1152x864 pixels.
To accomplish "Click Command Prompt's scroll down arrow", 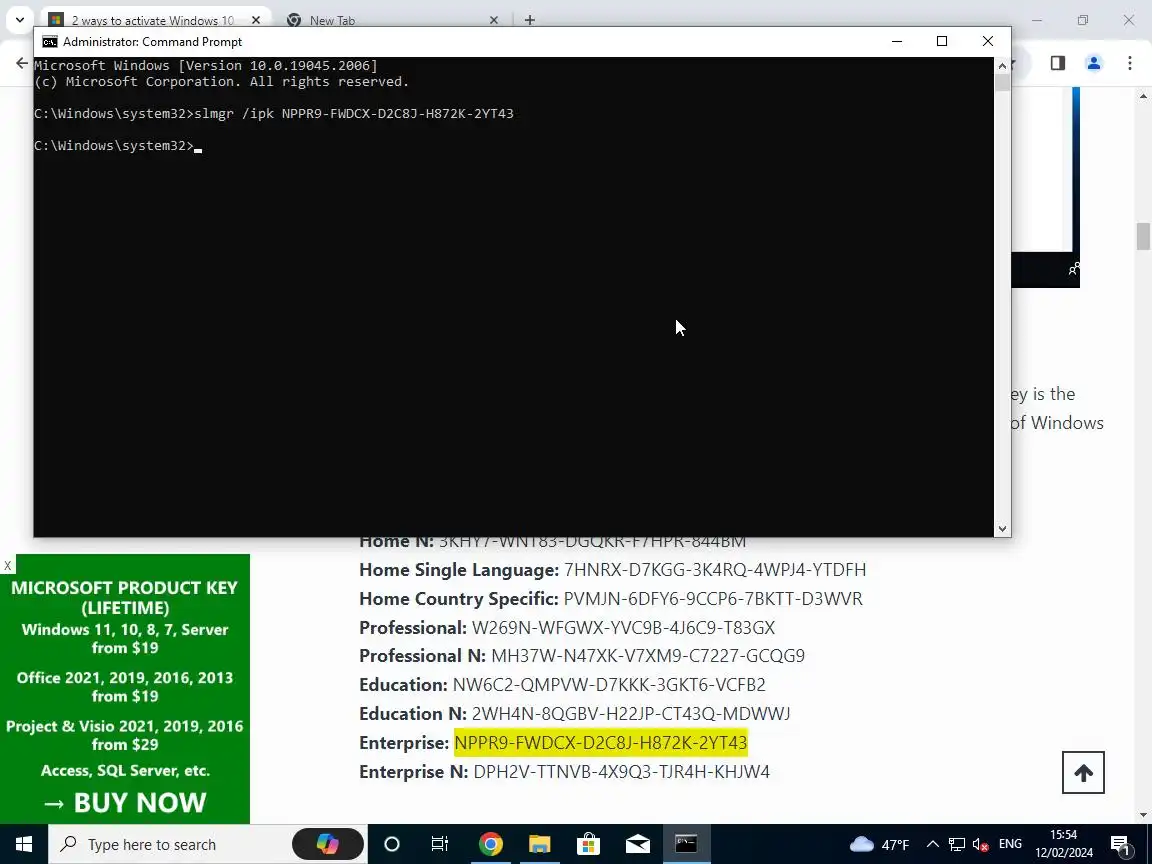I will tap(1002, 528).
